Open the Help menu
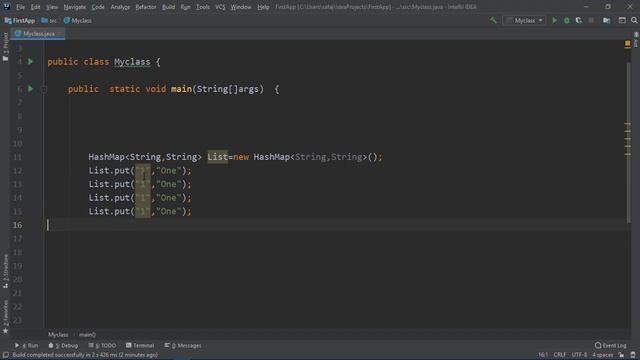 coord(263,7)
